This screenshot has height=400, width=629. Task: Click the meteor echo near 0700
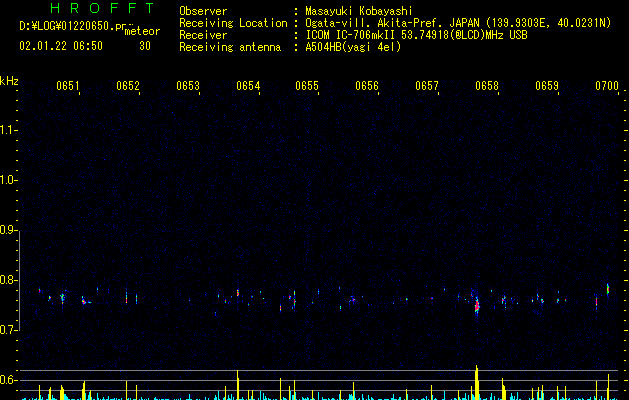pos(608,289)
